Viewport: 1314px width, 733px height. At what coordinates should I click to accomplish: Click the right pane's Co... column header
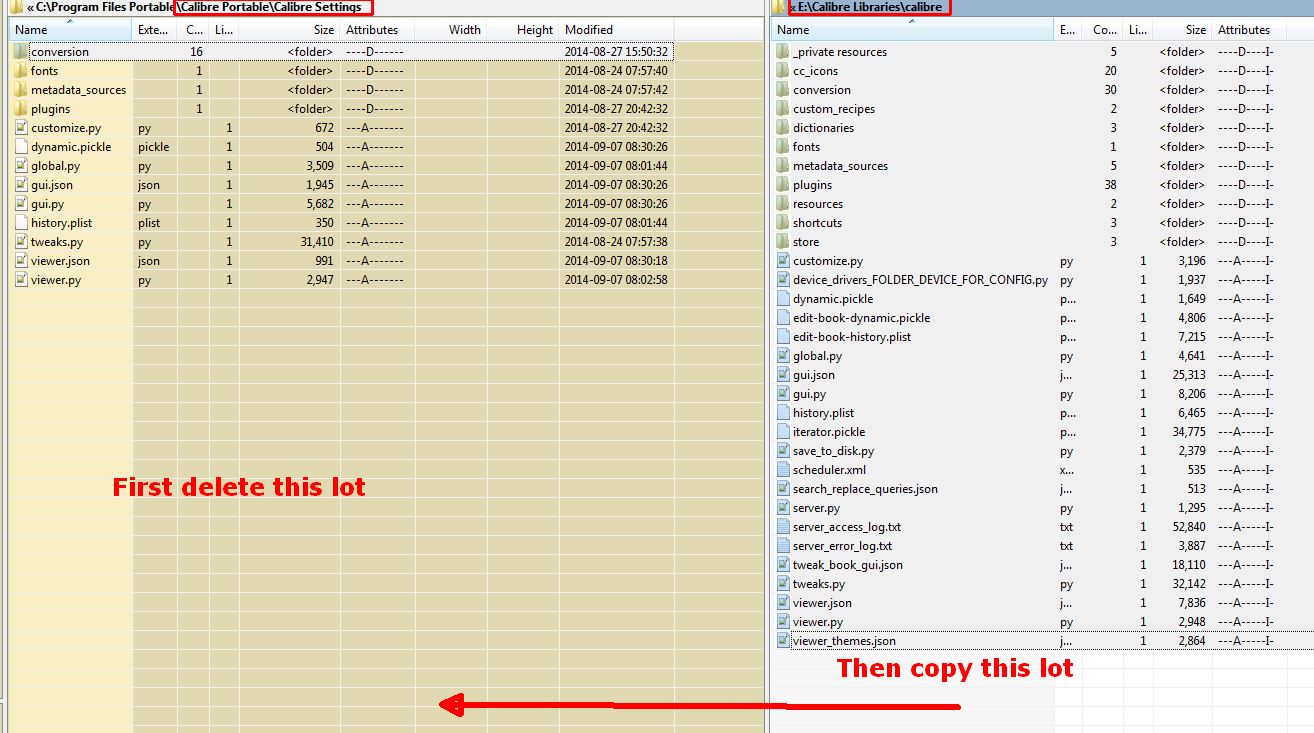pos(1102,30)
